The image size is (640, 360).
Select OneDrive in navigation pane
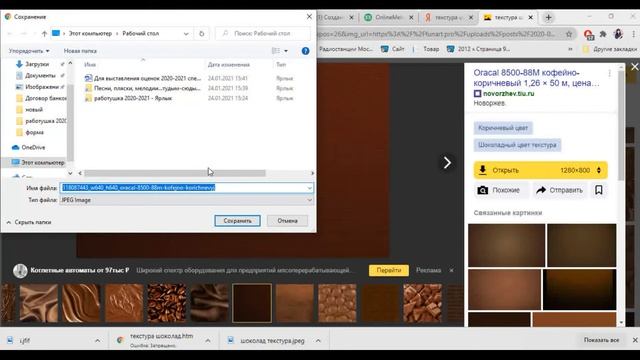[29, 147]
